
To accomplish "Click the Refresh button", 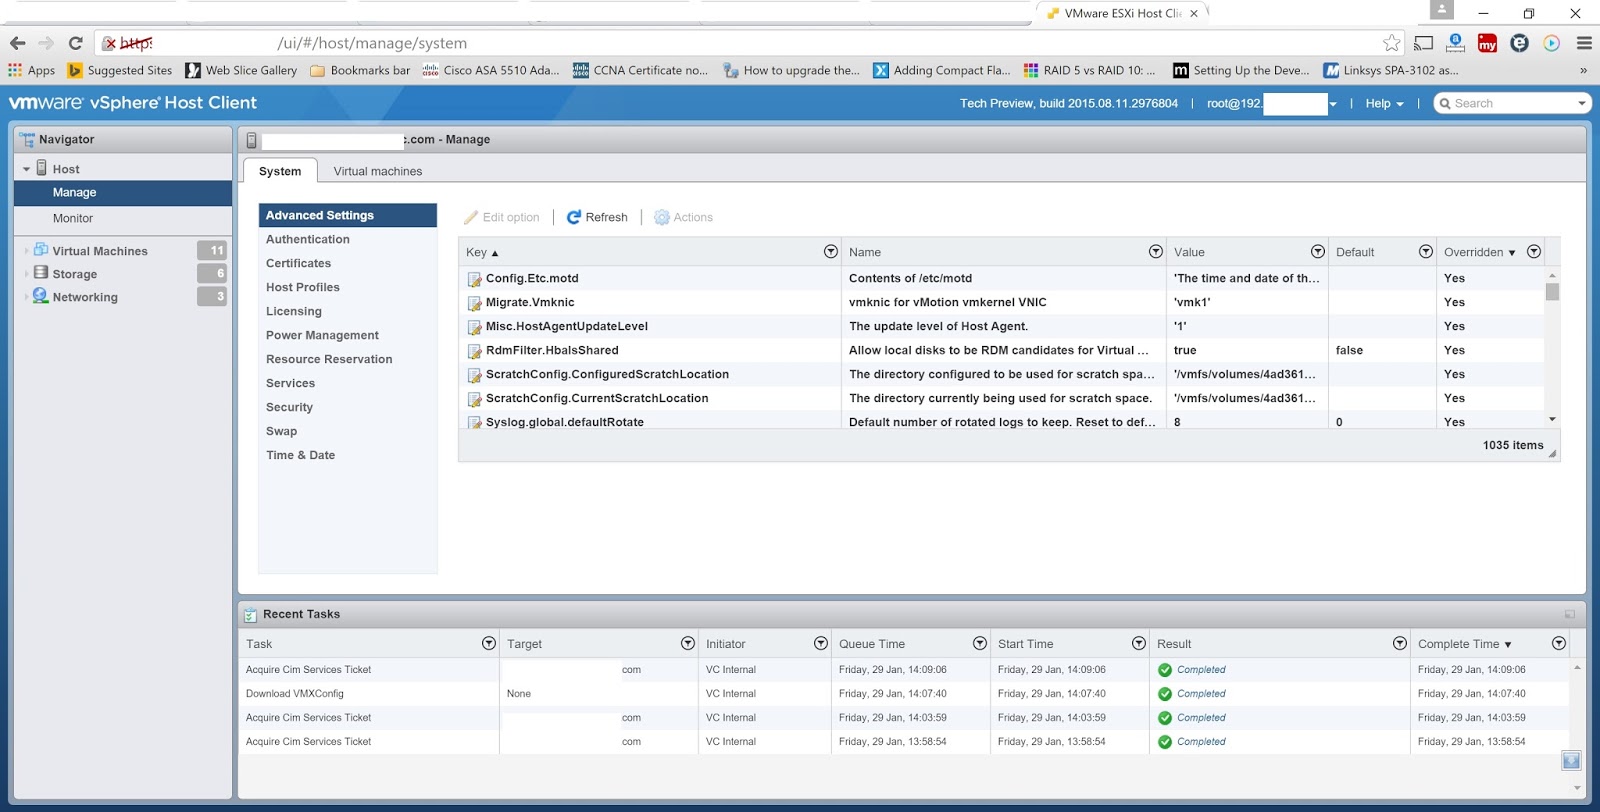I will coord(597,217).
